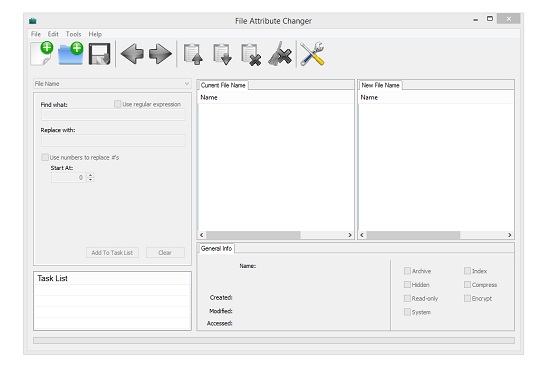Close the File Attribute Changer window

click(x=509, y=19)
